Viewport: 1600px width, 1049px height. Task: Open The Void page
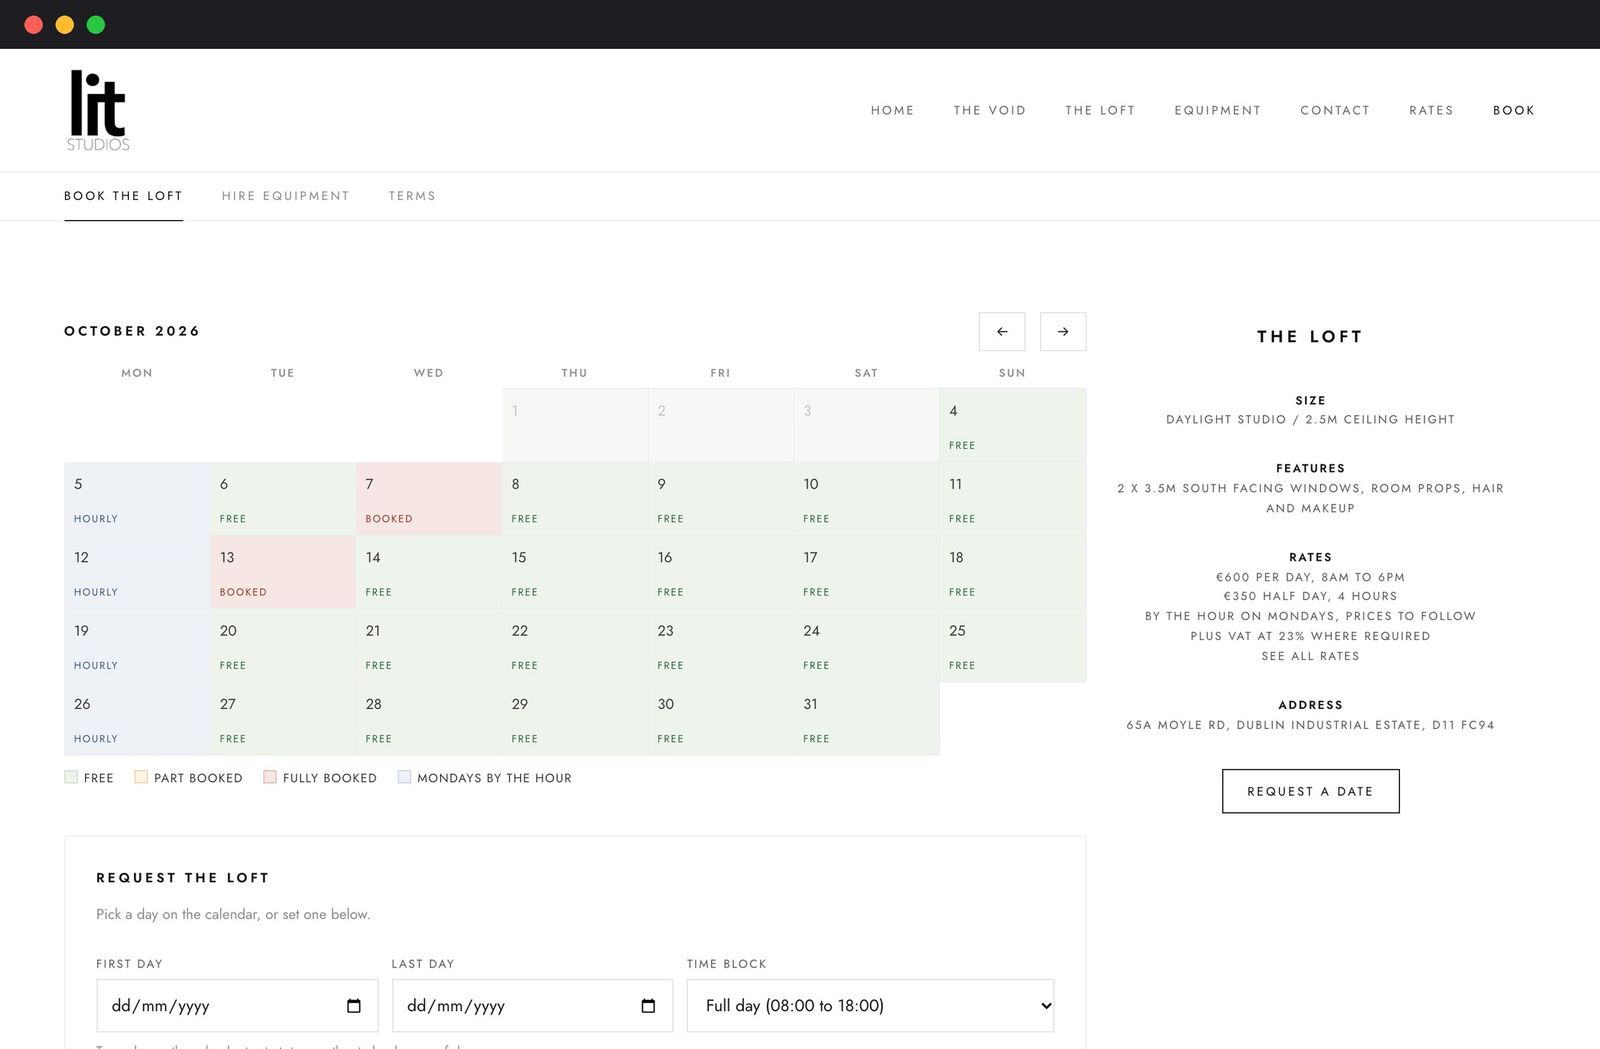990,110
